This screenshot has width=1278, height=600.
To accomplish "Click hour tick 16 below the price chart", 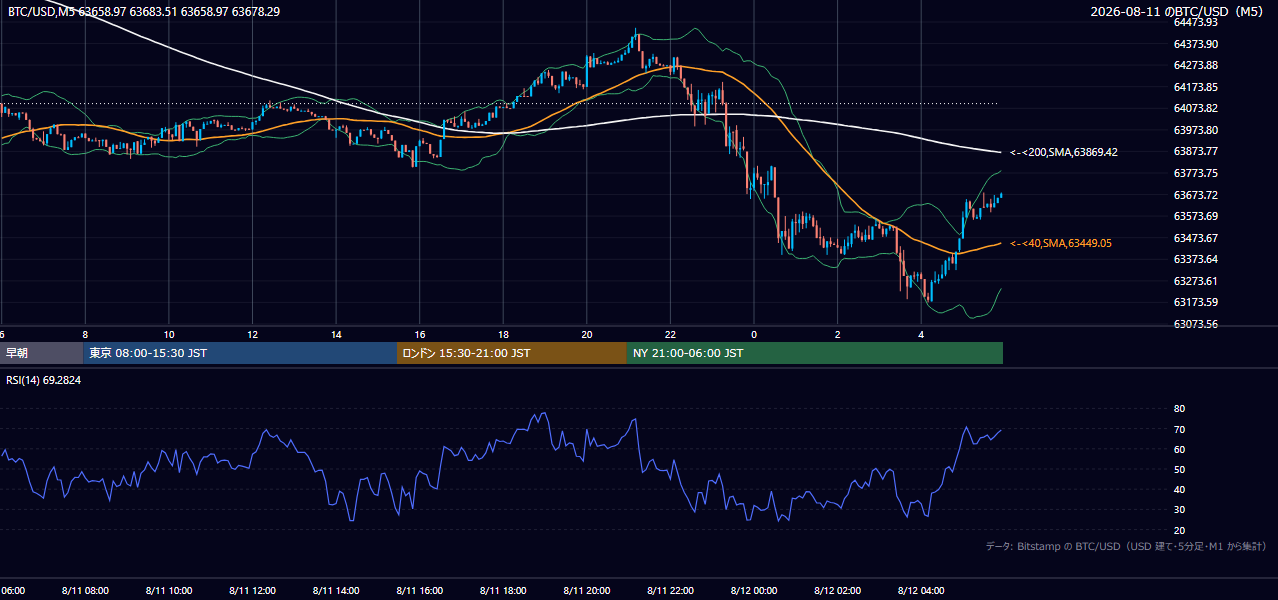I will [420, 334].
